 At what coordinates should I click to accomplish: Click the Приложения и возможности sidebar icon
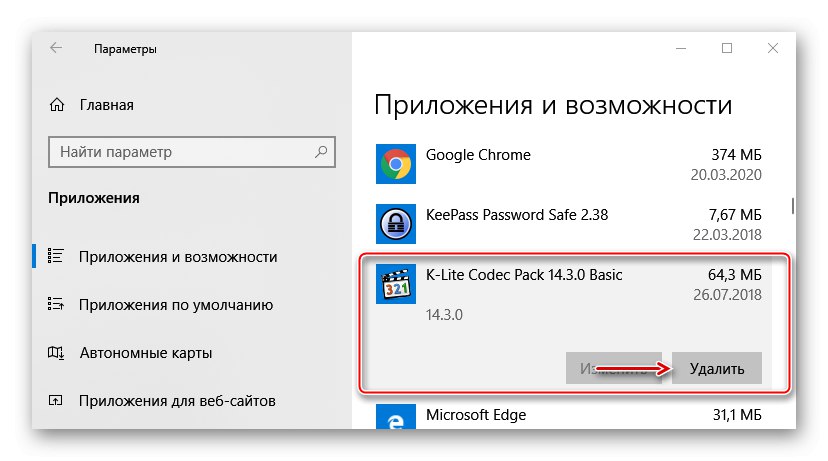point(57,257)
